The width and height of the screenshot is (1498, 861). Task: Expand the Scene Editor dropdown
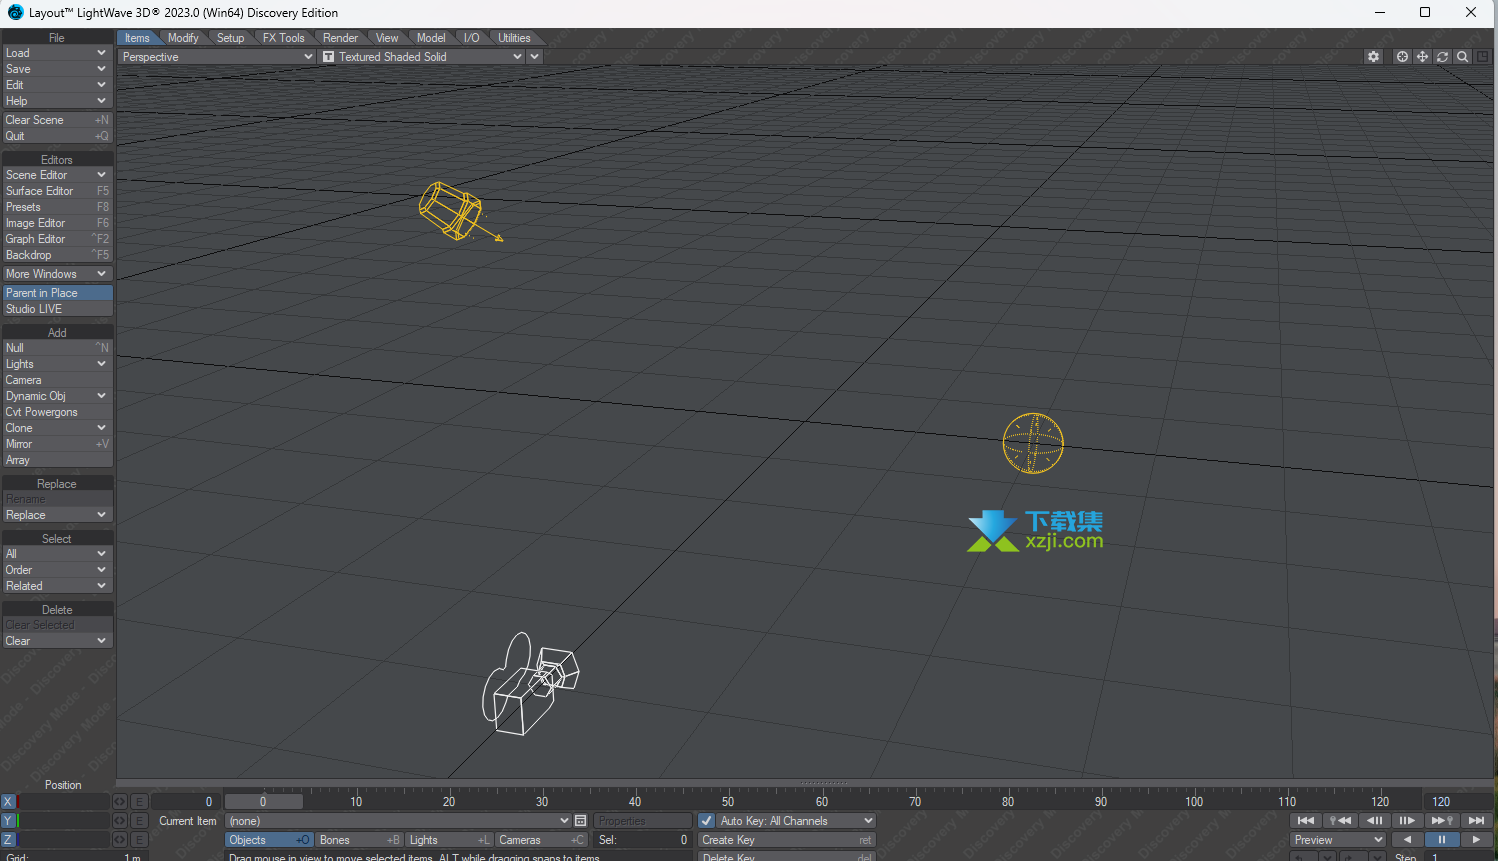pos(57,175)
